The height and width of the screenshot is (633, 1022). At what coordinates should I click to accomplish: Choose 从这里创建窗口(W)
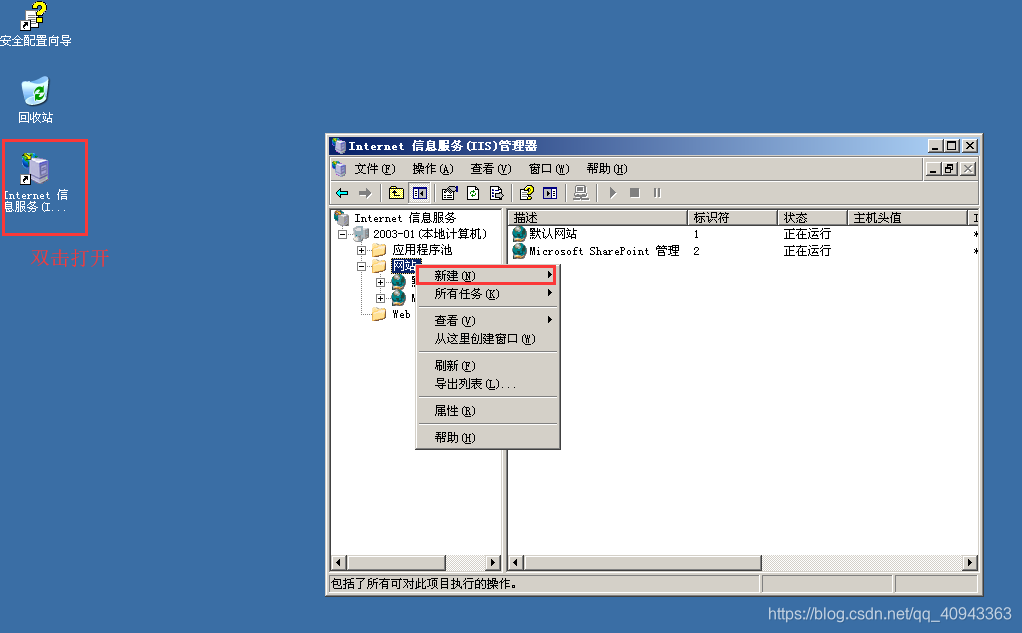click(488, 339)
